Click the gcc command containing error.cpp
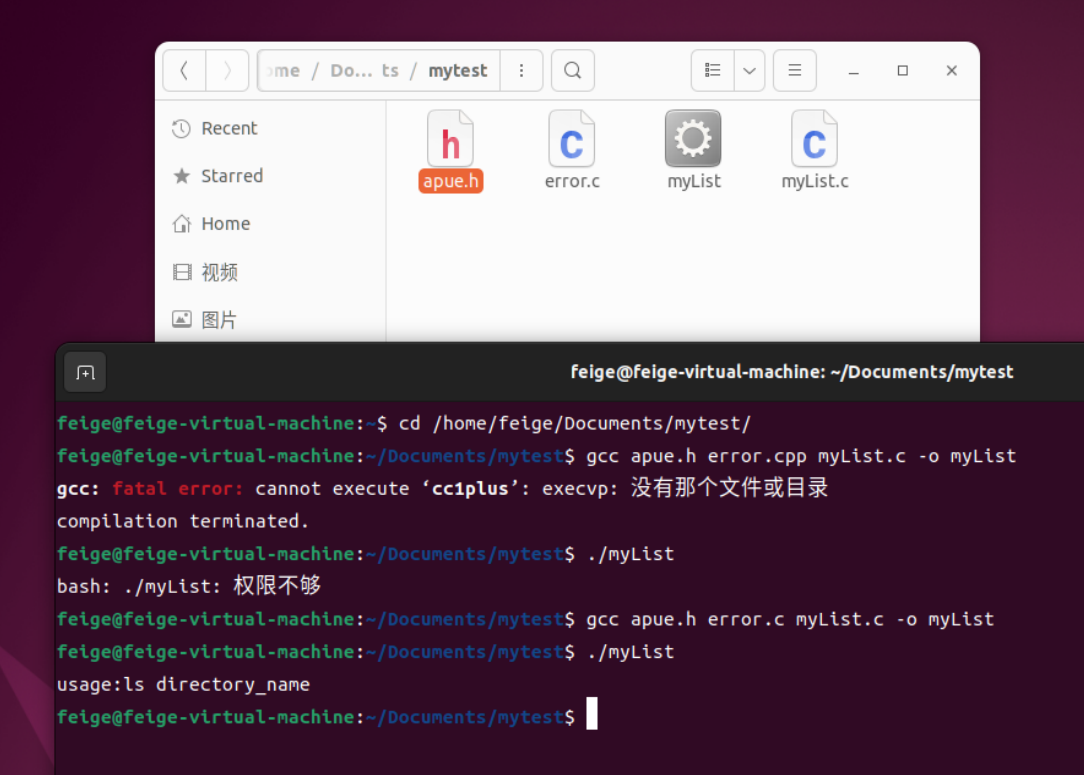The width and height of the screenshot is (1084, 775). click(x=801, y=456)
